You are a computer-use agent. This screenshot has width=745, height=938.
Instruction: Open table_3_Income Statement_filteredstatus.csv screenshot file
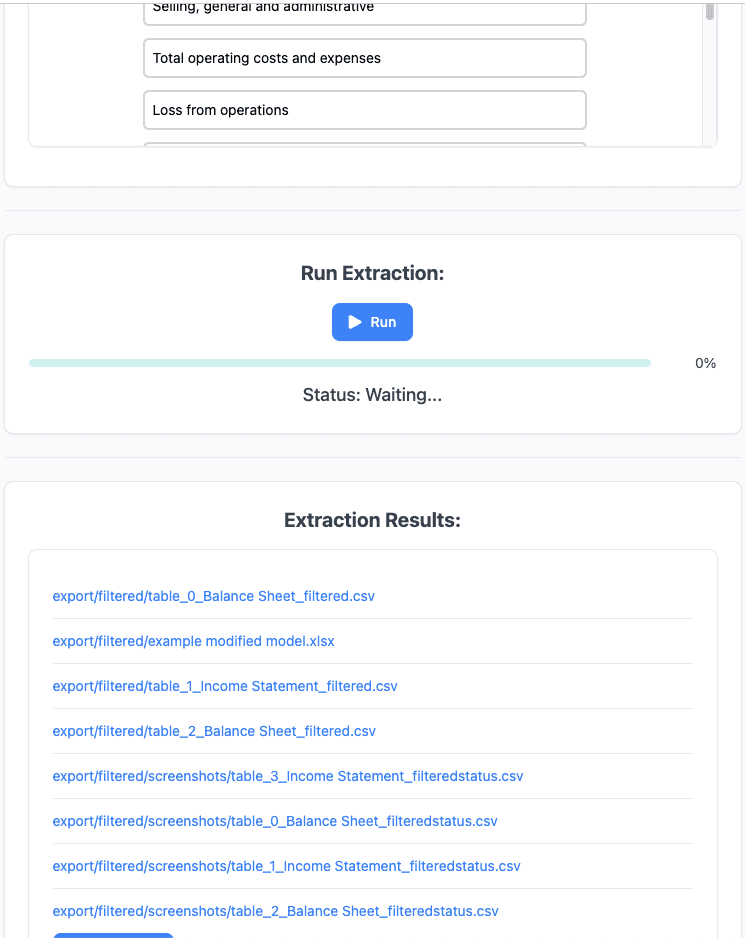tap(288, 776)
